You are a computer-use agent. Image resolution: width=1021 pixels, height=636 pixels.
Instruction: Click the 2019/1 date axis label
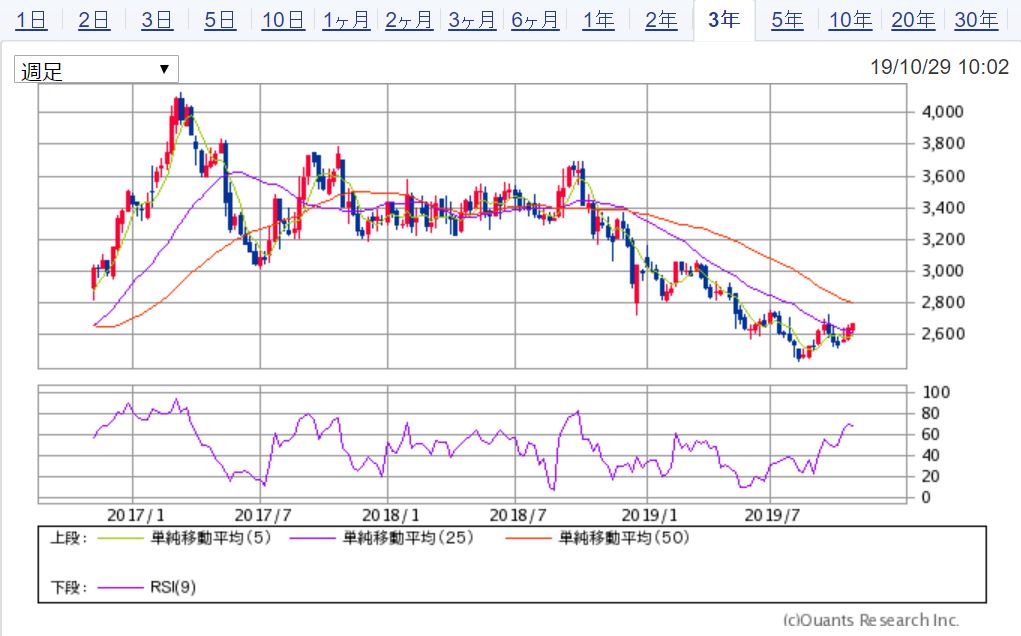click(649, 516)
